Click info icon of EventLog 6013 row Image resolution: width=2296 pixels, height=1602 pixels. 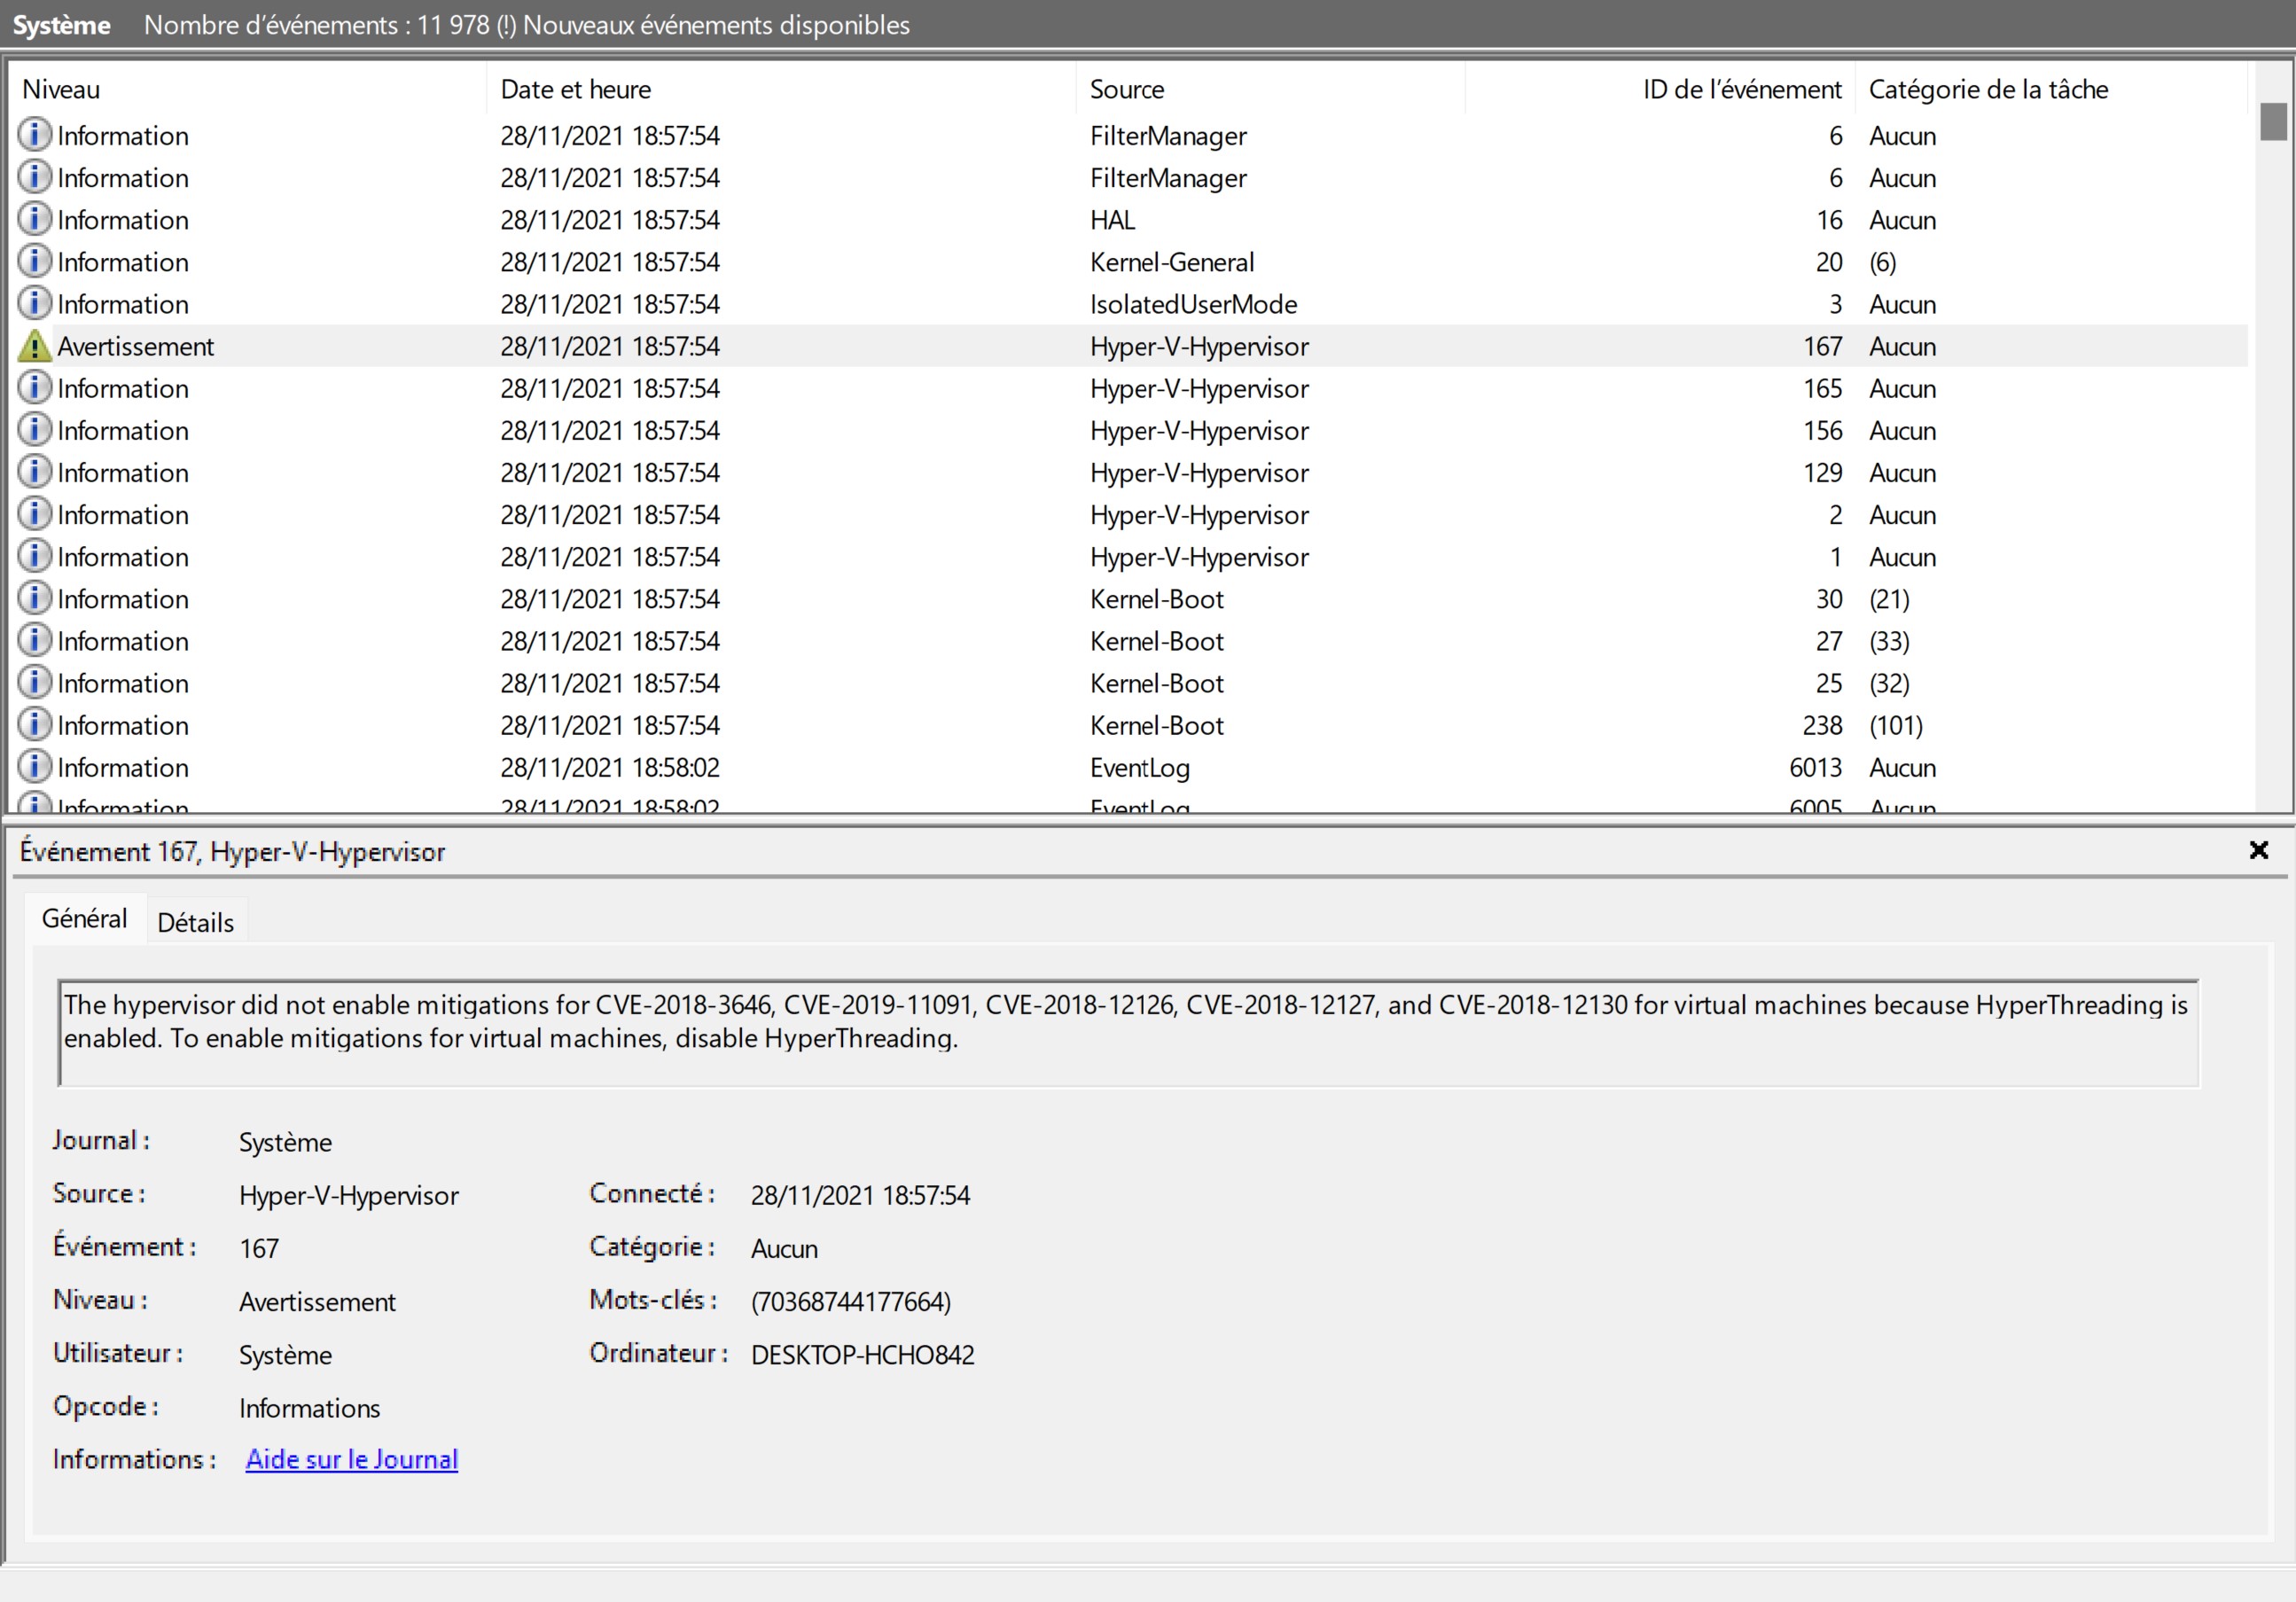[34, 767]
